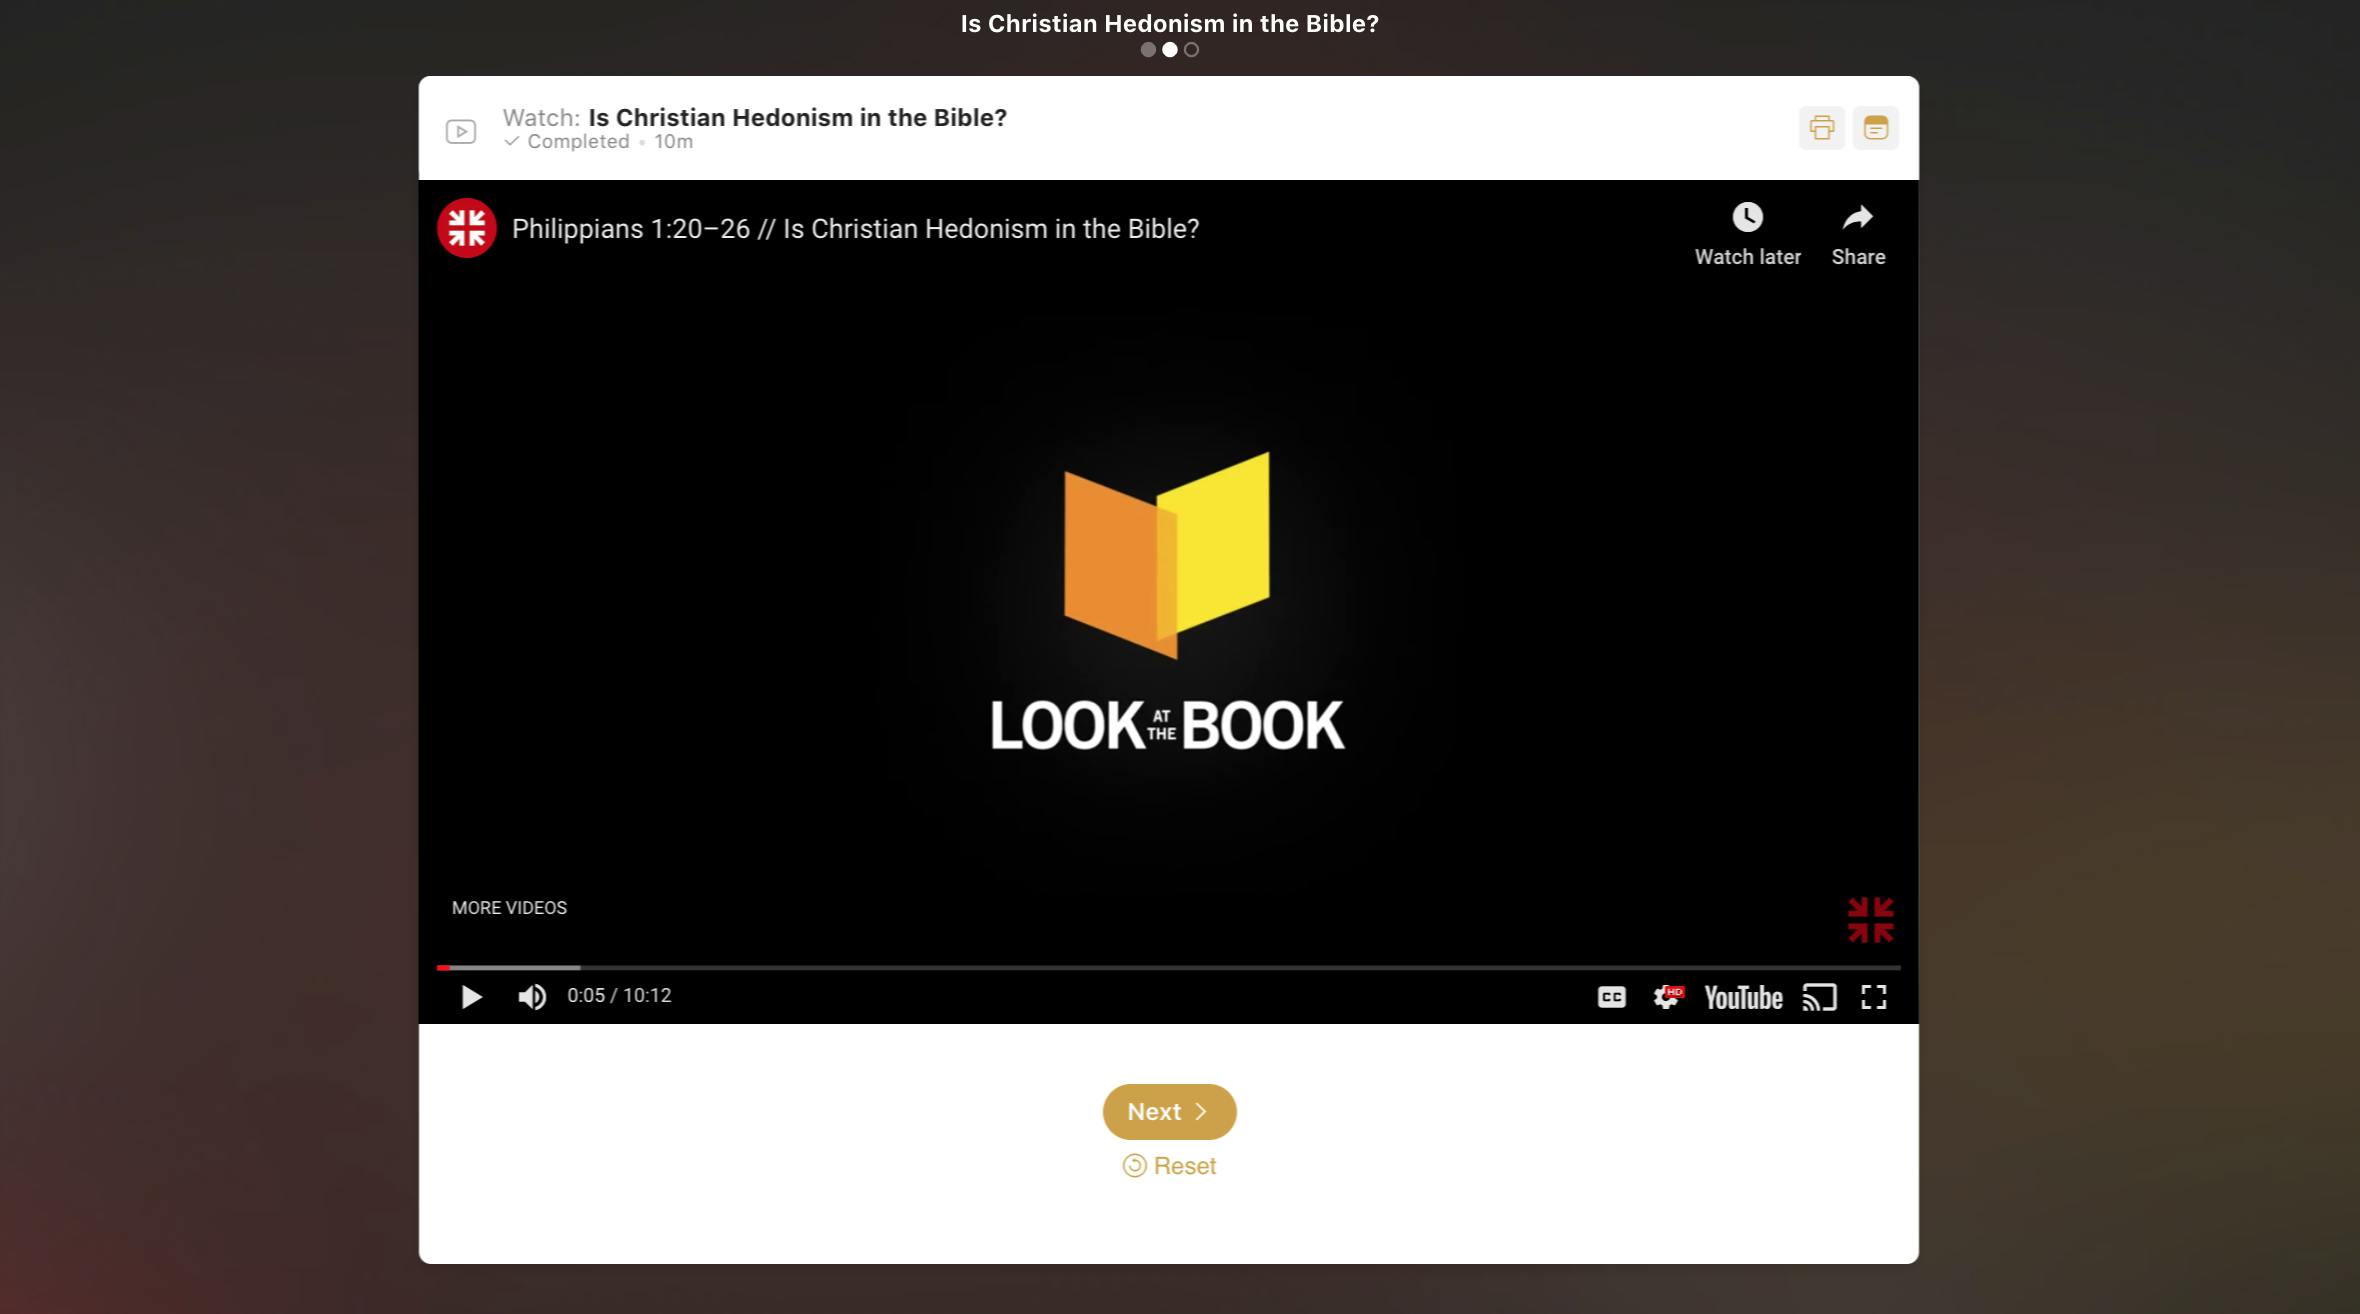Viewport: 2360px width, 1314px height.
Task: Click the Next button
Action: (1169, 1112)
